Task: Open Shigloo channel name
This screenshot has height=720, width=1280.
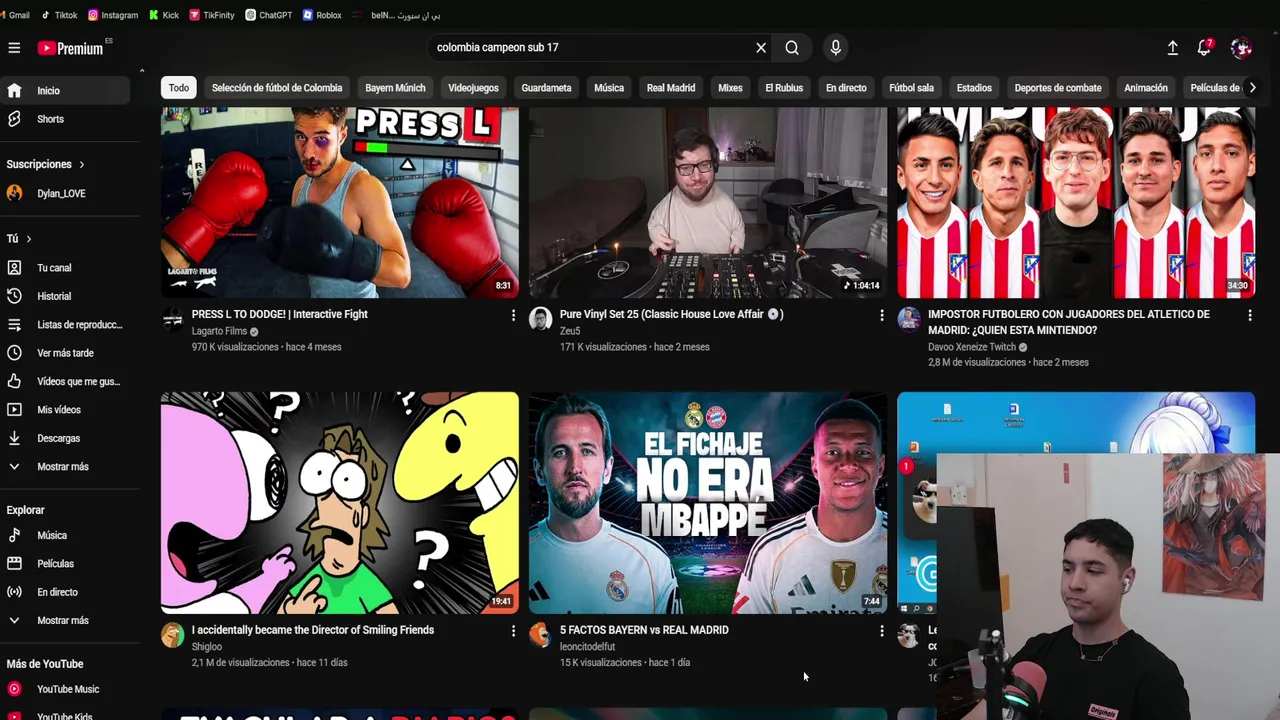Action: click(x=207, y=647)
